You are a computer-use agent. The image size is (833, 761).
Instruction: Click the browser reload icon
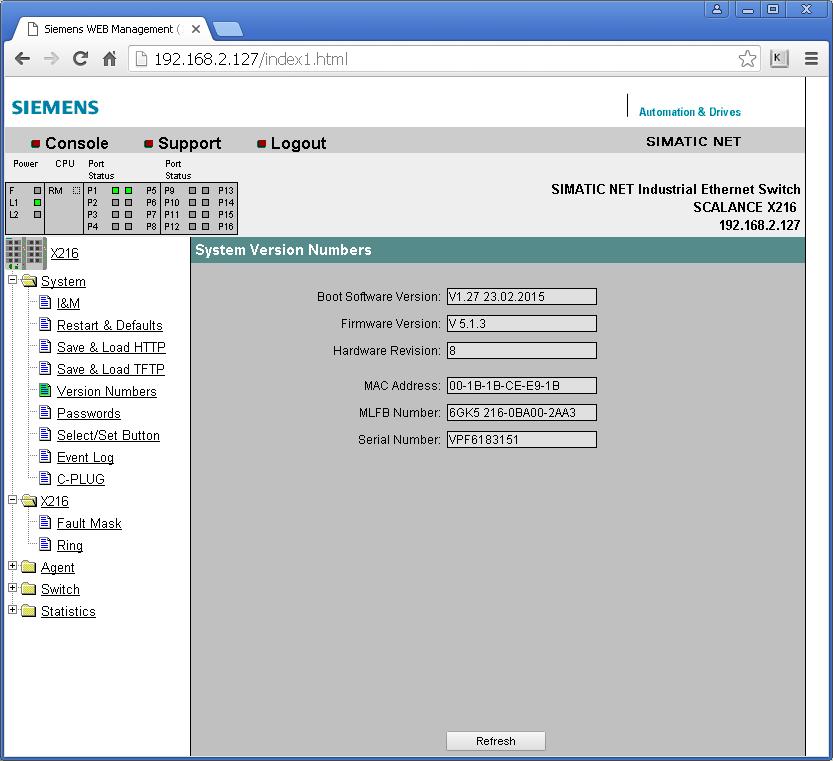[81, 59]
